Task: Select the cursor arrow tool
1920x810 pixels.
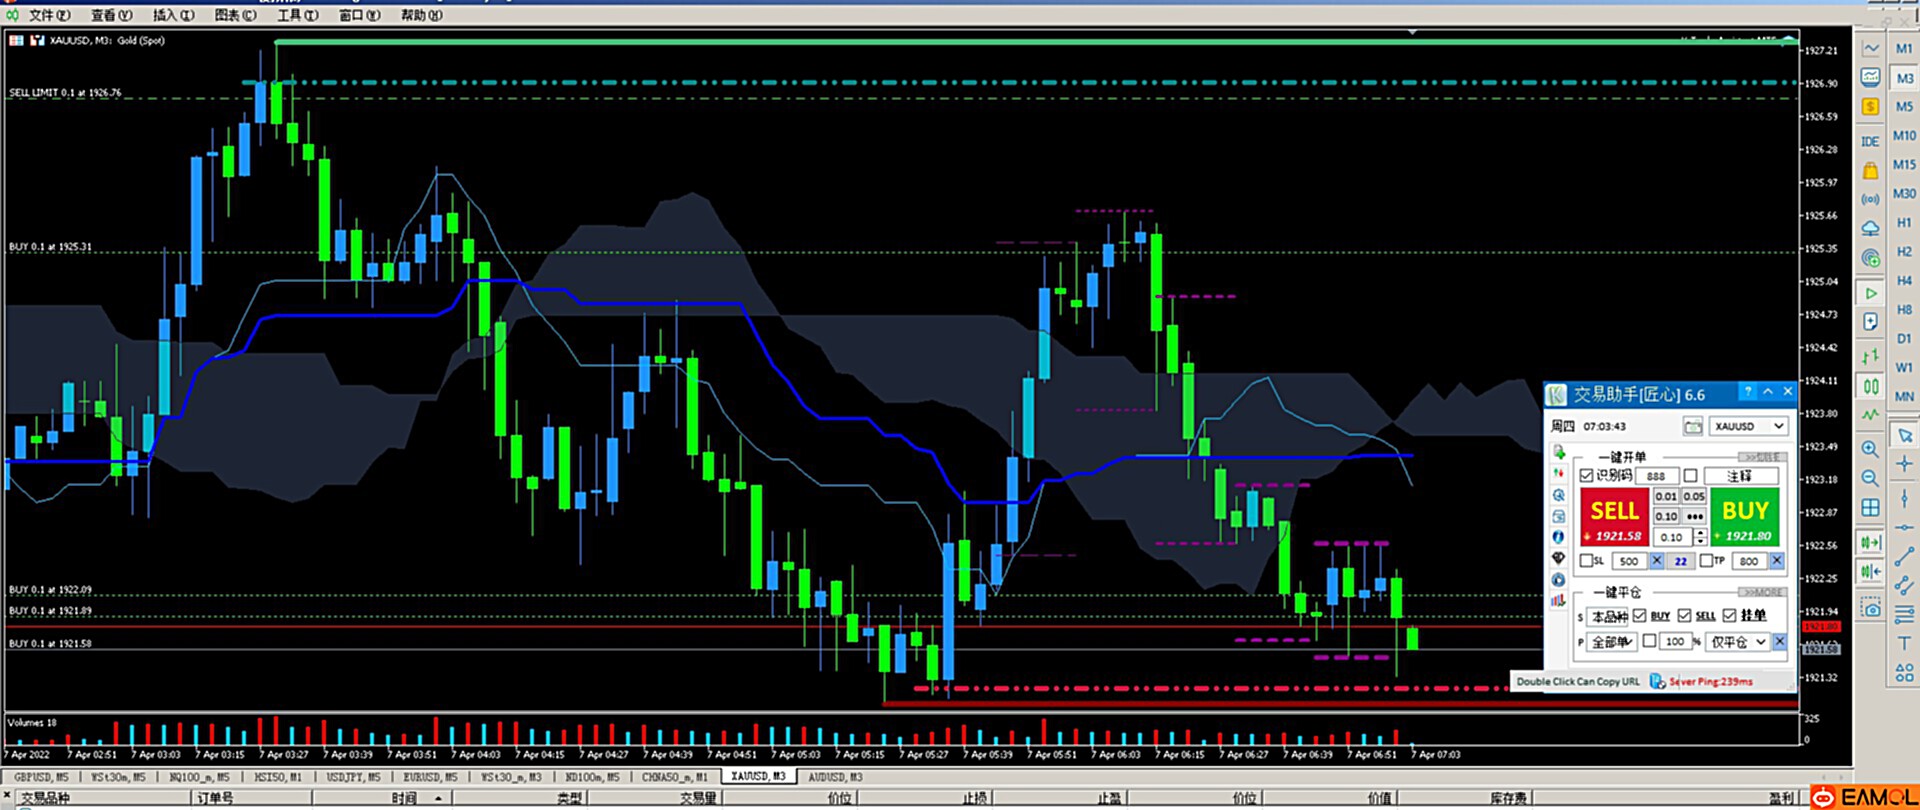Action: click(1904, 436)
